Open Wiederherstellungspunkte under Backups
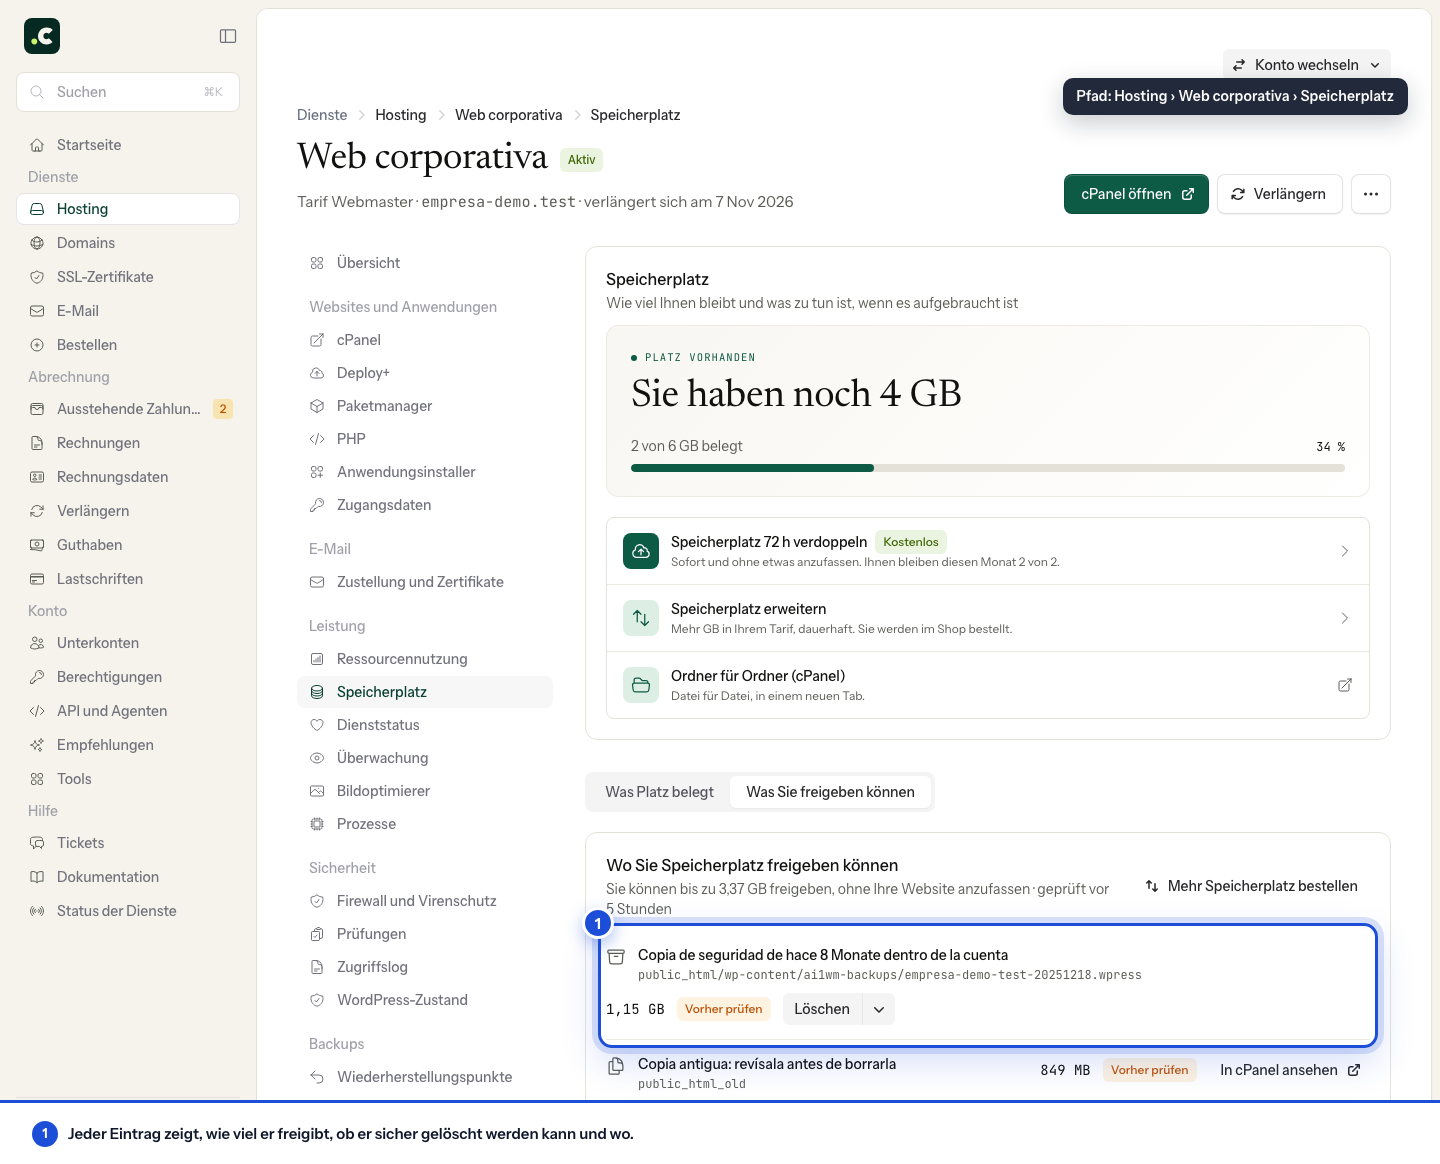This screenshot has height=1164, width=1440. [425, 1077]
